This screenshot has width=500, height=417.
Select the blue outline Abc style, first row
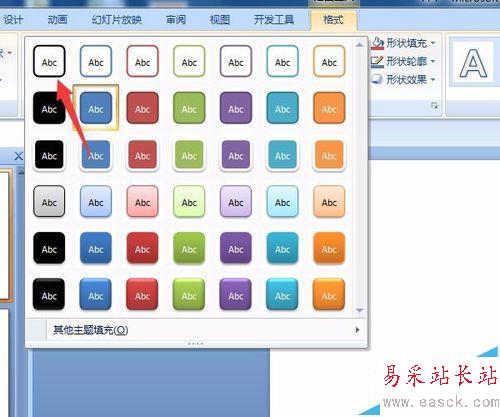point(96,61)
